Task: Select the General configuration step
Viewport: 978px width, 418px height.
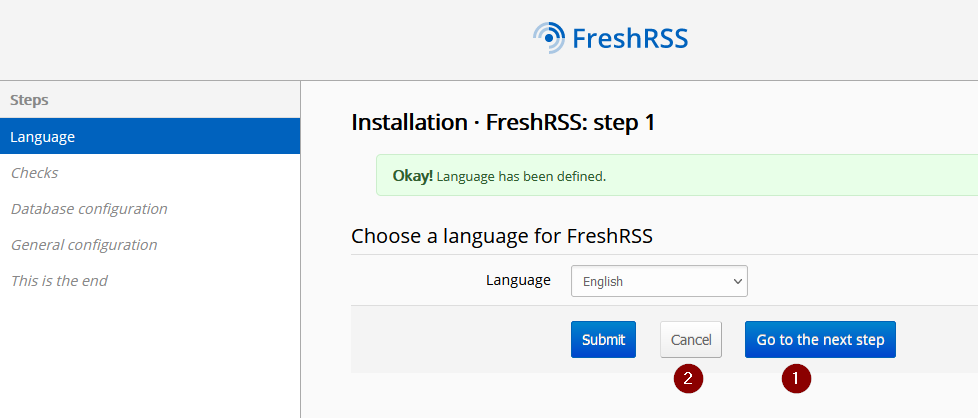Action: 150,245
